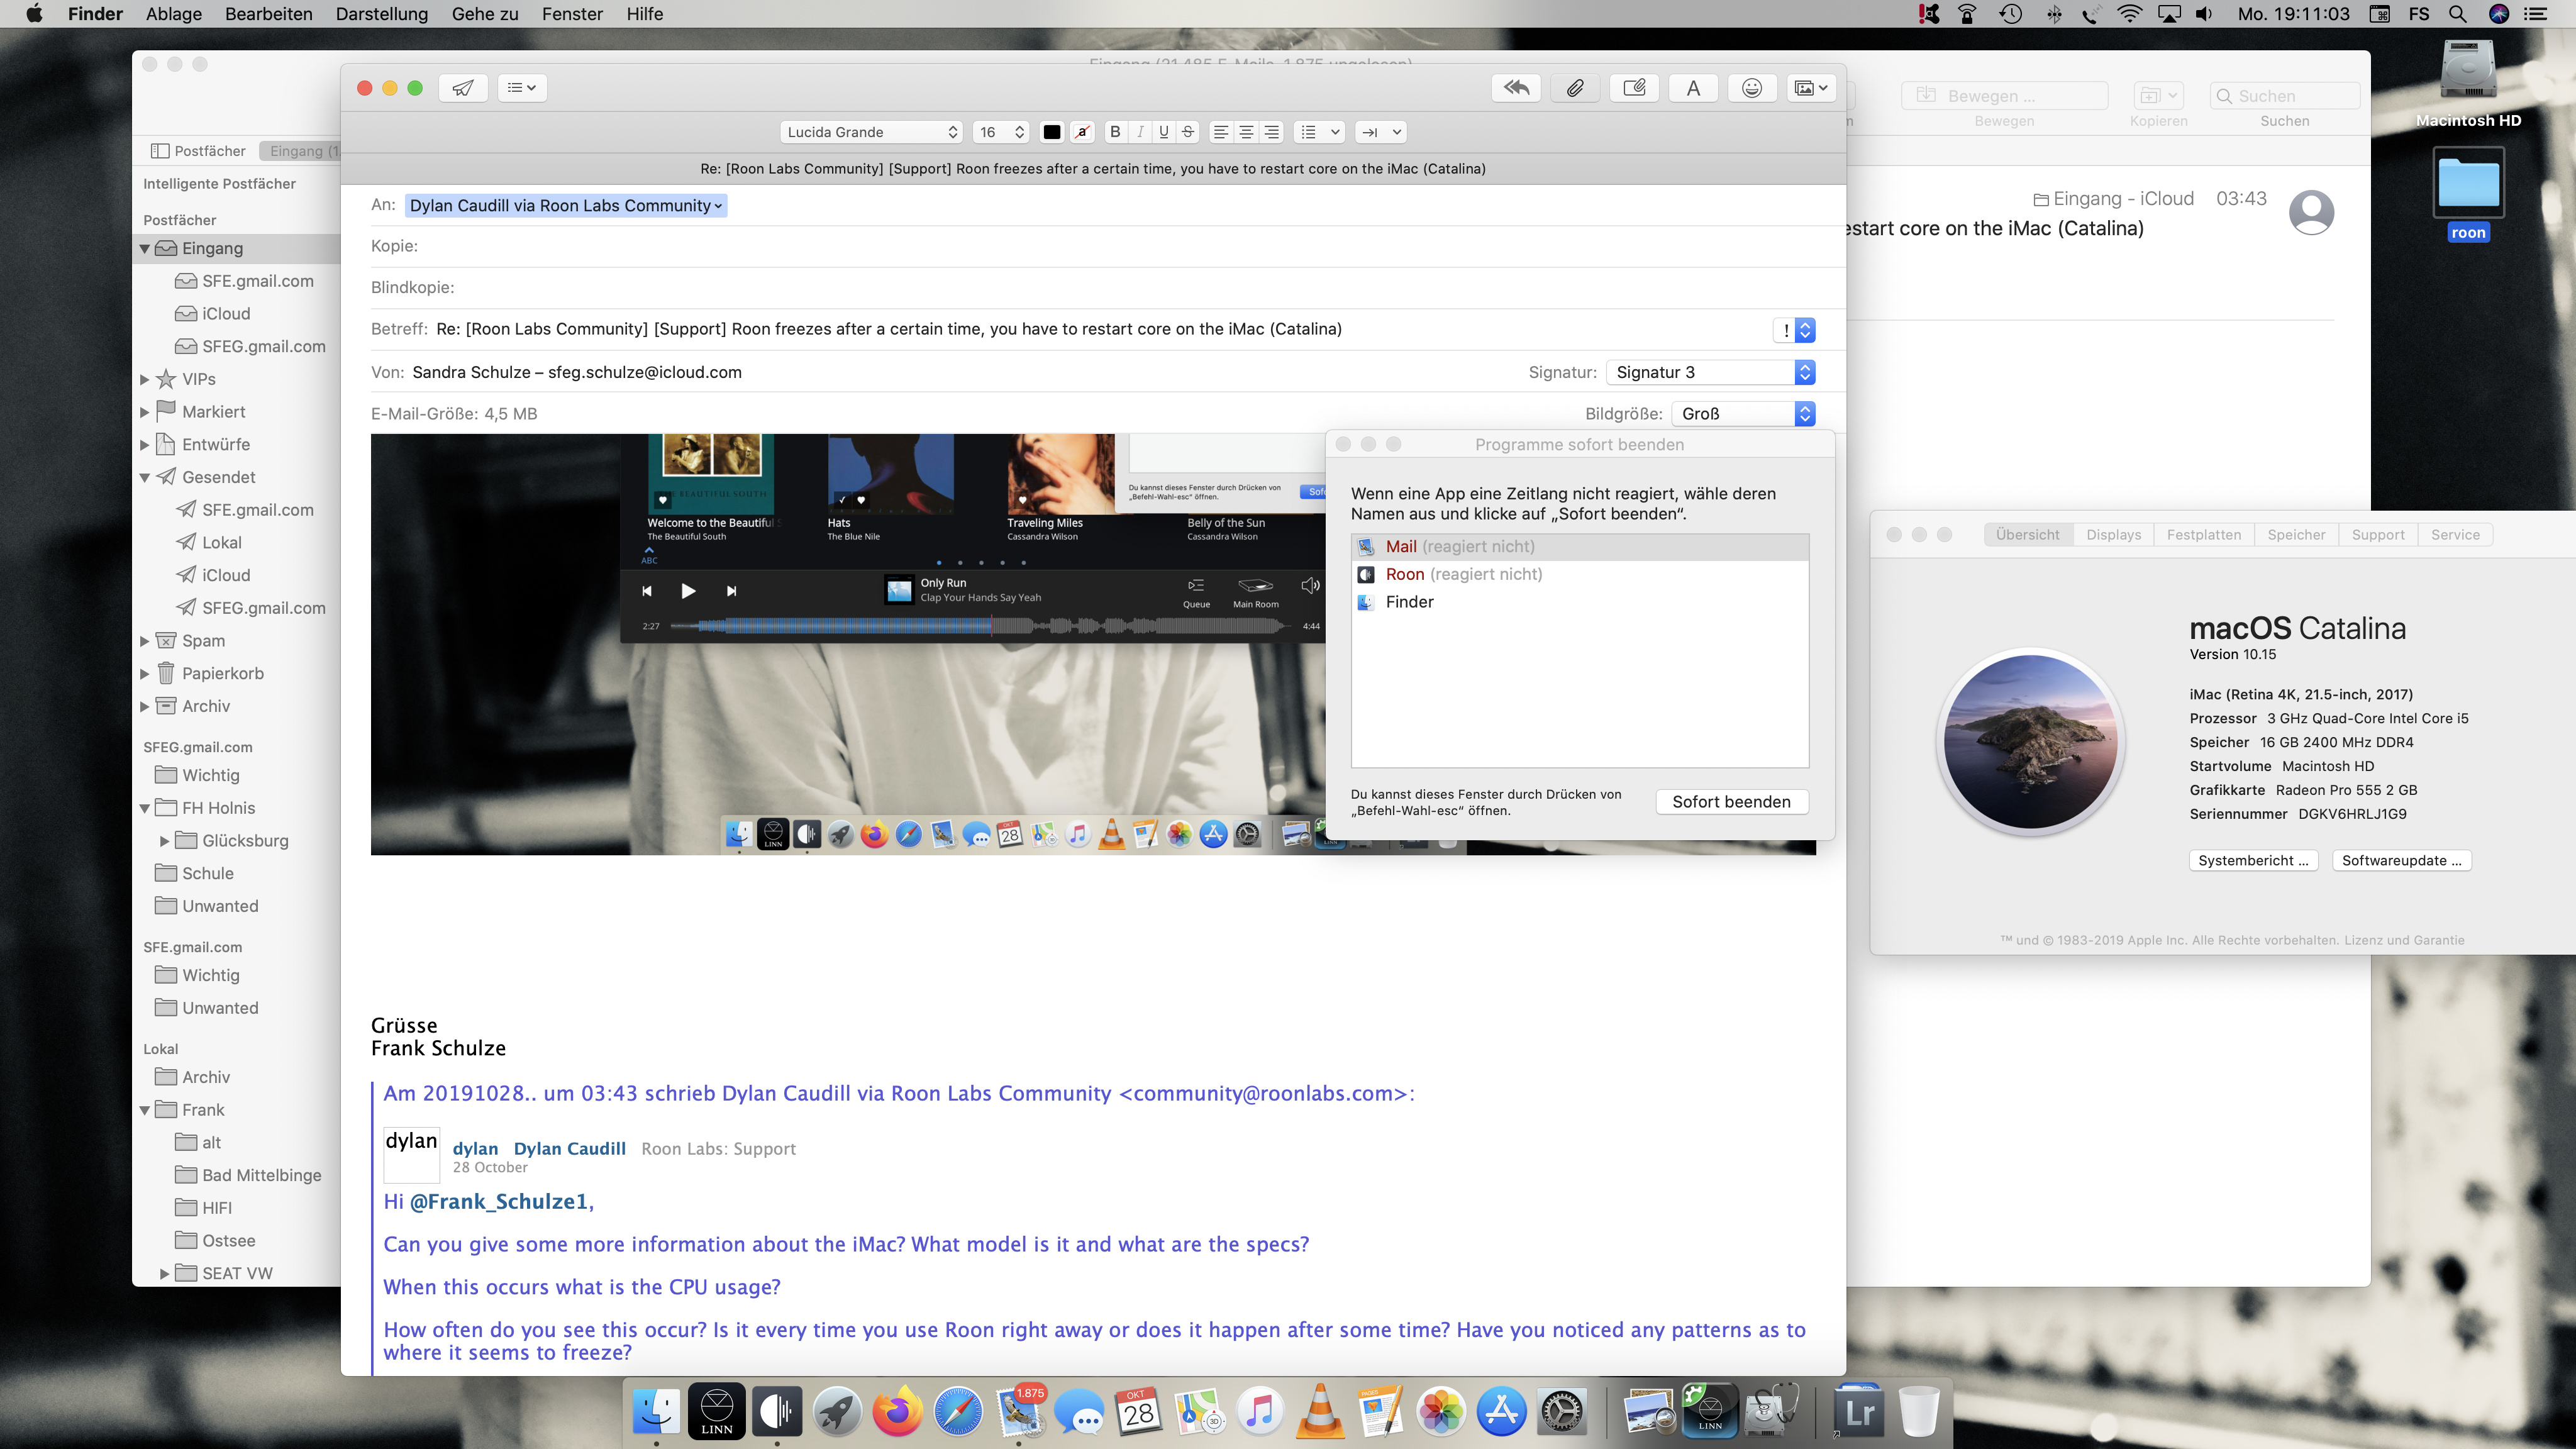Open System Preferences from the Dock
Viewport: 2576px width, 1449px height.
(1562, 1412)
